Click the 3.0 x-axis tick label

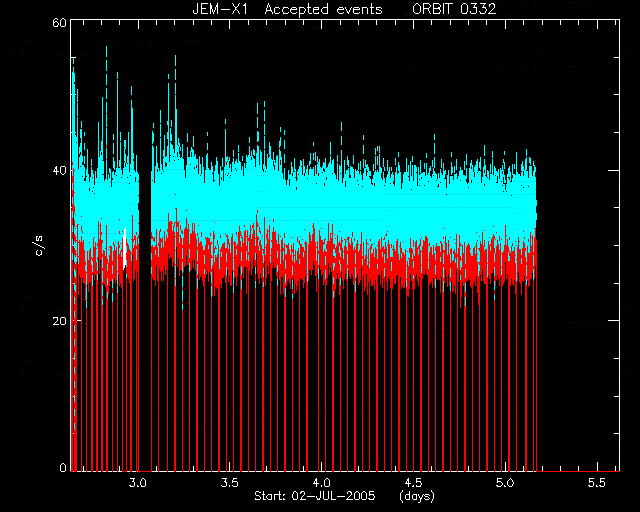point(138,483)
